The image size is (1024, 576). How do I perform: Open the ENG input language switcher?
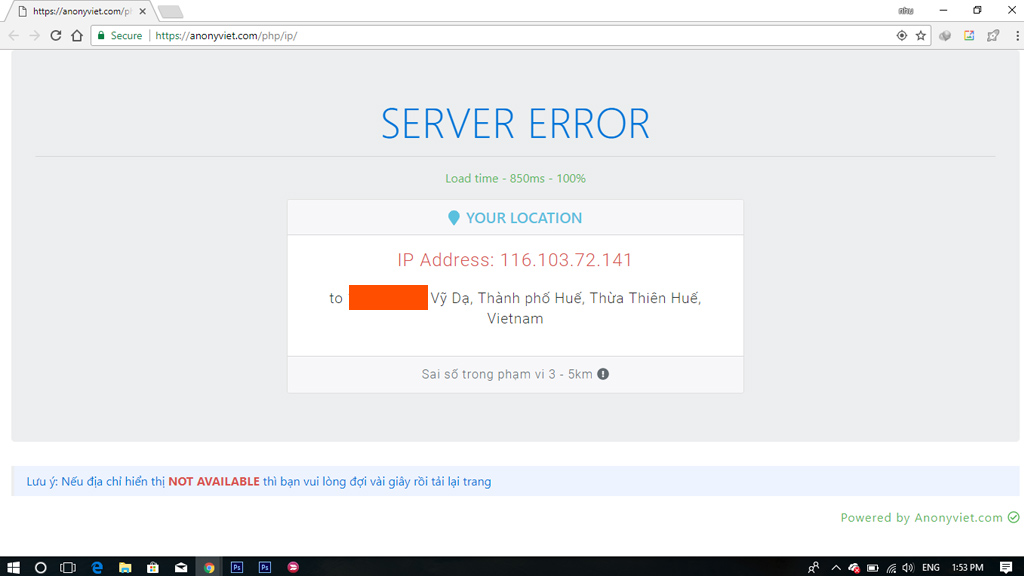tap(931, 567)
